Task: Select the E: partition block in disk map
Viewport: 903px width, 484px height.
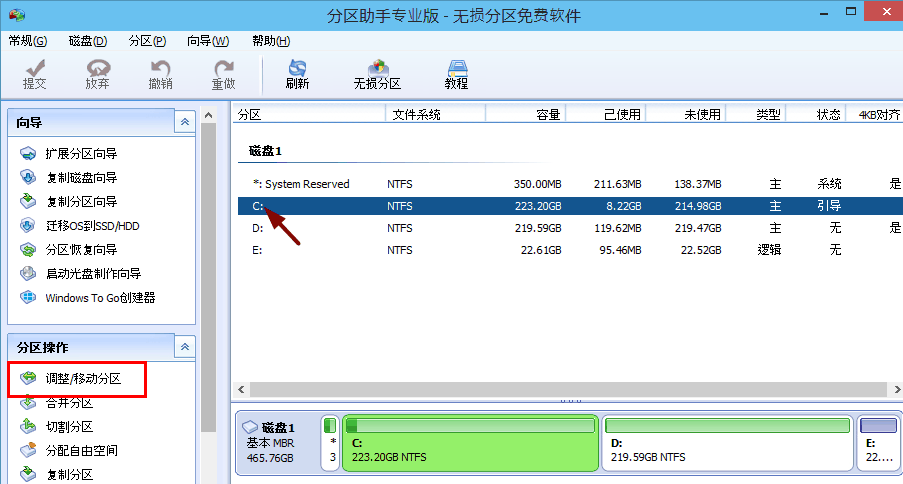Action: point(879,443)
